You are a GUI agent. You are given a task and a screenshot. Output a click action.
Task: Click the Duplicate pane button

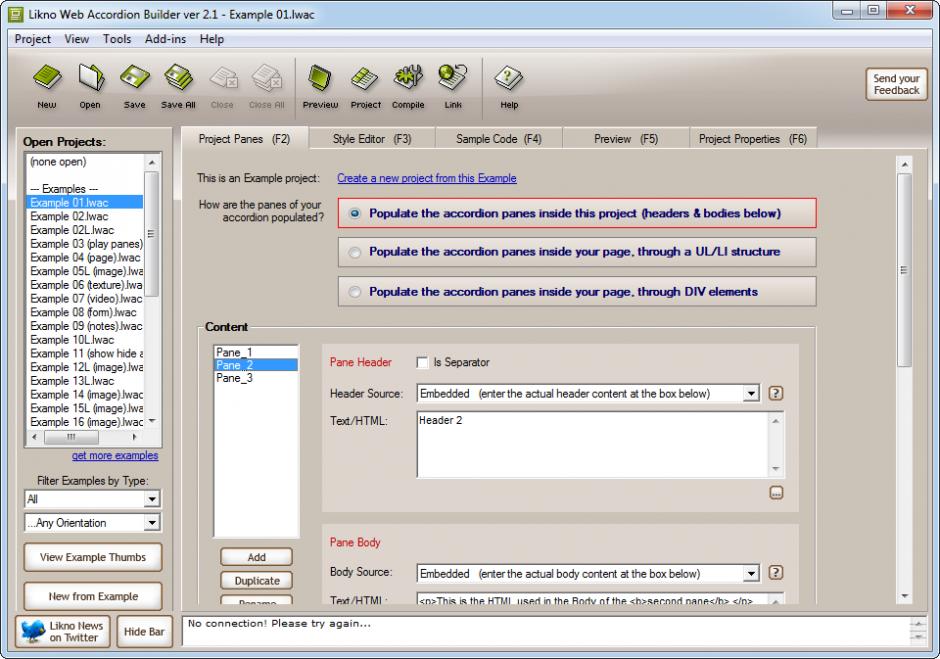(257, 580)
